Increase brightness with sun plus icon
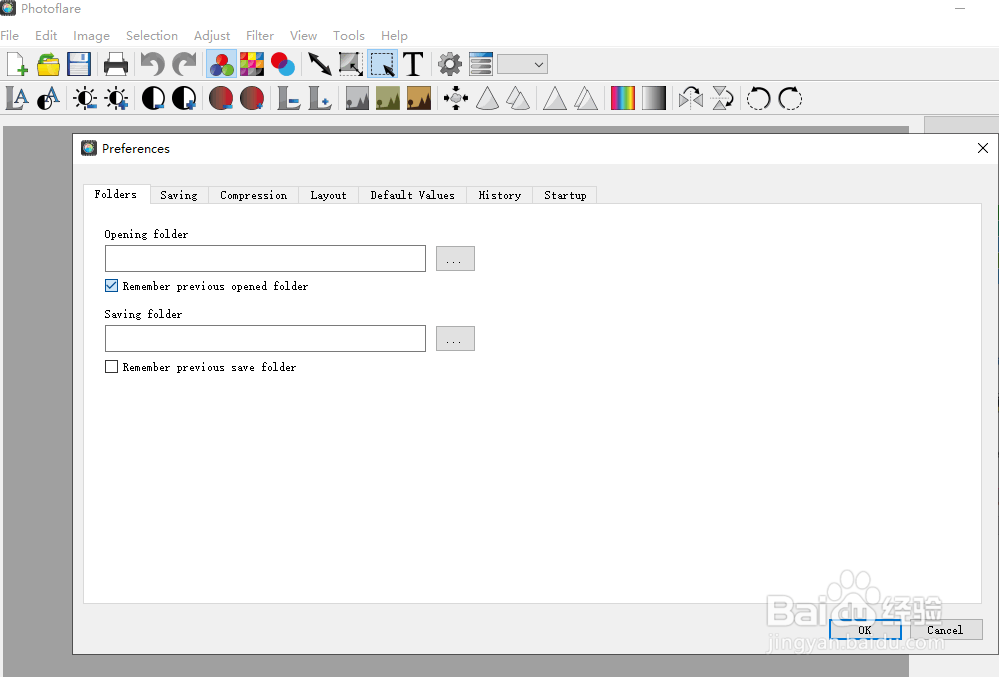The image size is (999, 677). (x=117, y=99)
